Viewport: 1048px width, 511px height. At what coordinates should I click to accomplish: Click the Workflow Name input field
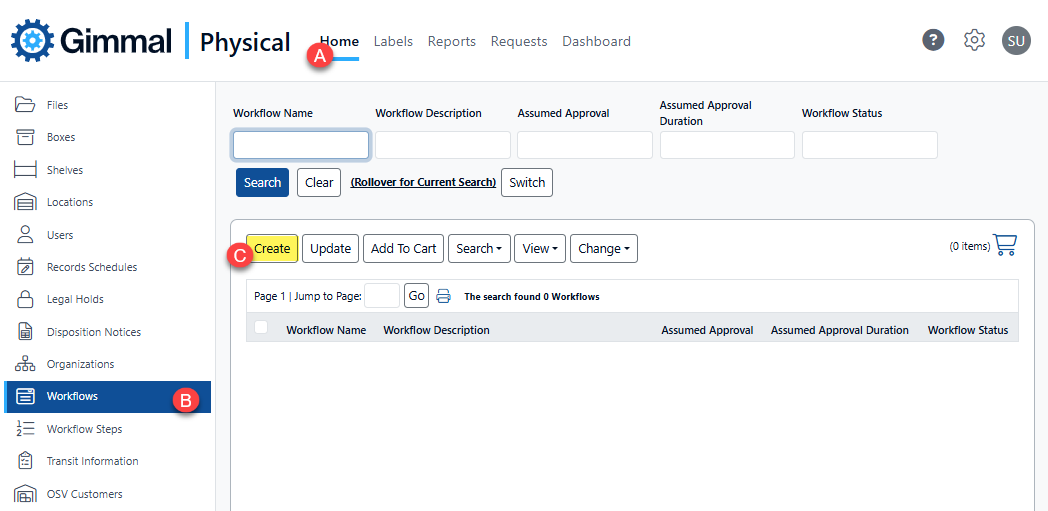301,145
